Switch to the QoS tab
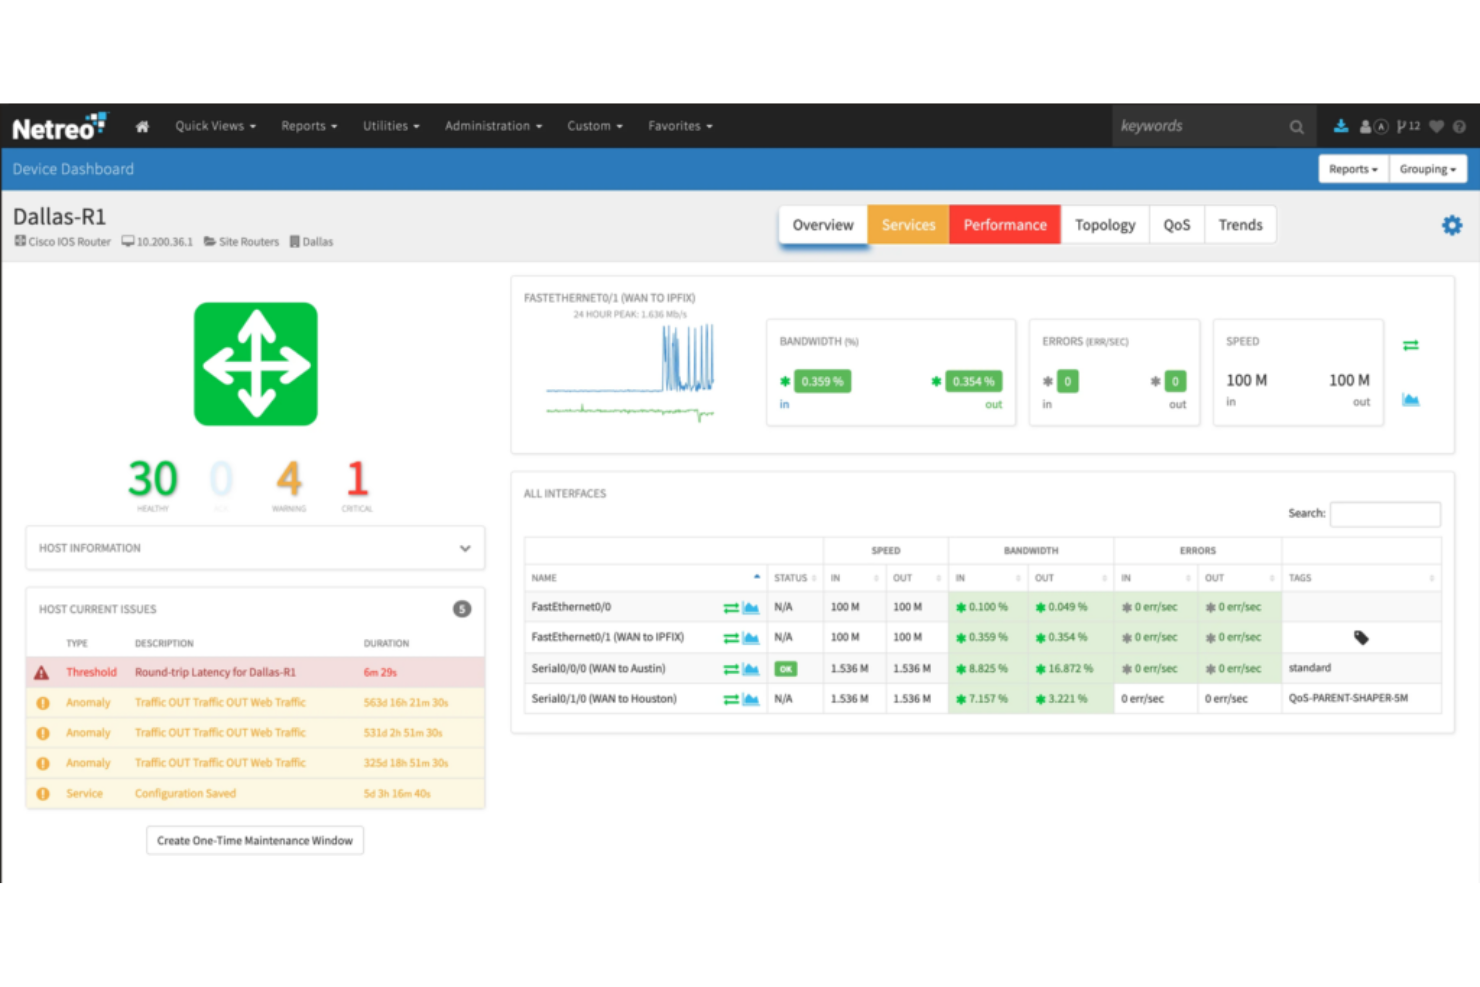1480x987 pixels. coord(1177,225)
